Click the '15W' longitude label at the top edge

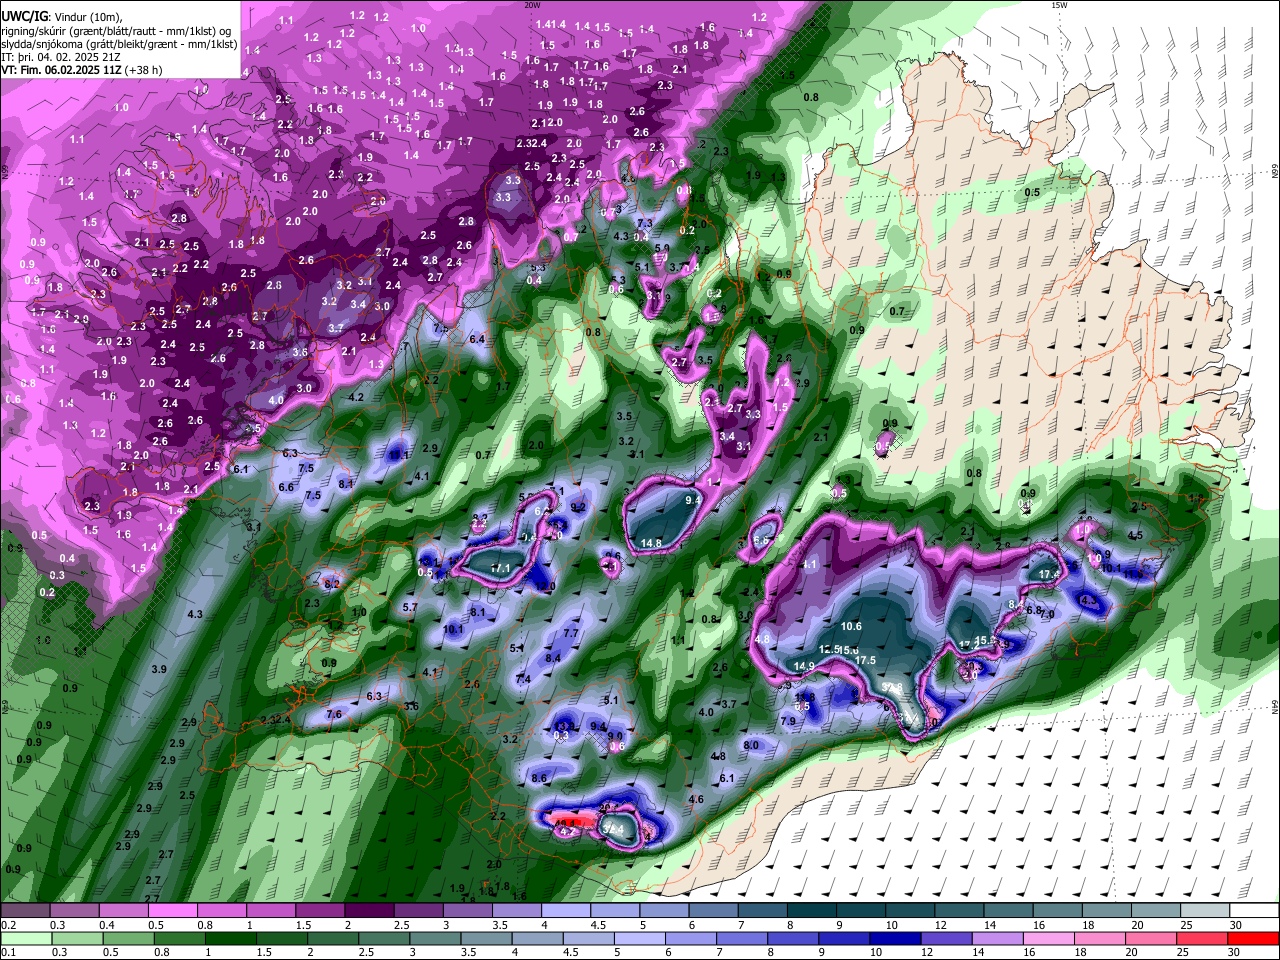(x=1059, y=5)
